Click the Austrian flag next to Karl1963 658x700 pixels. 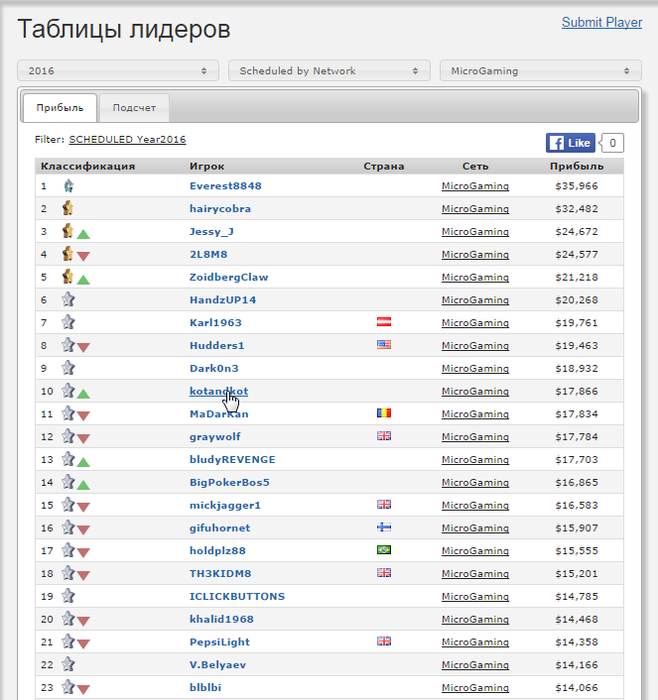pos(383,322)
